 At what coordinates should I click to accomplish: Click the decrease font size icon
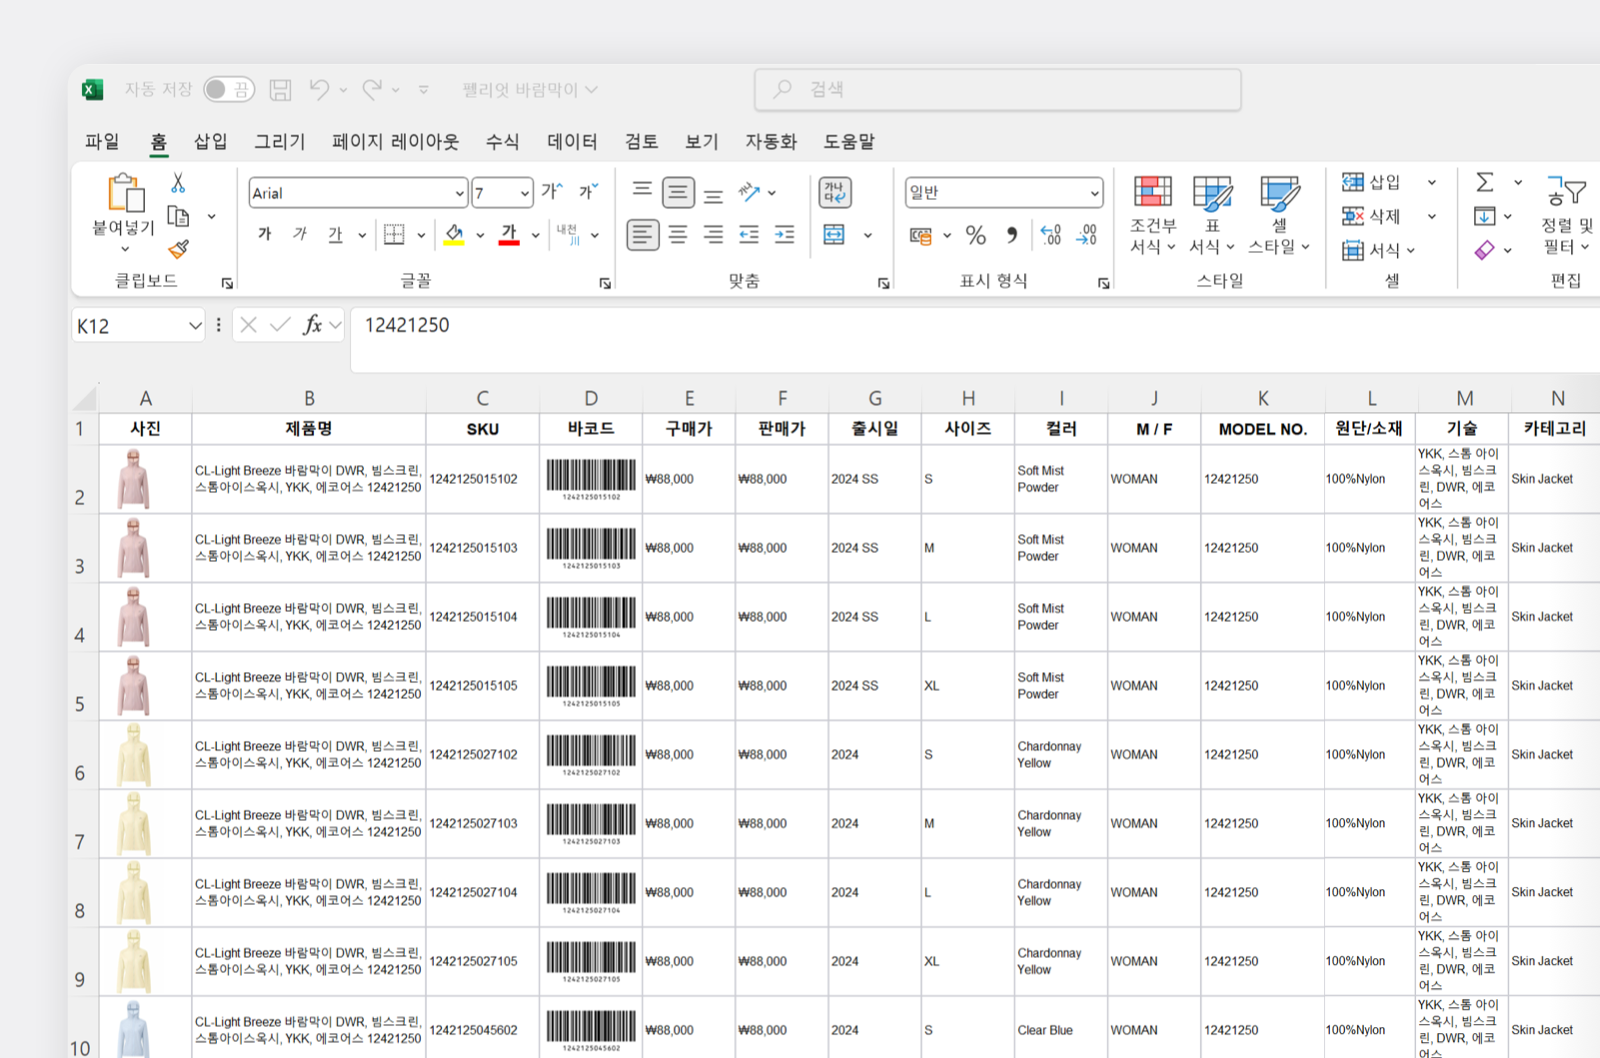[x=588, y=191]
